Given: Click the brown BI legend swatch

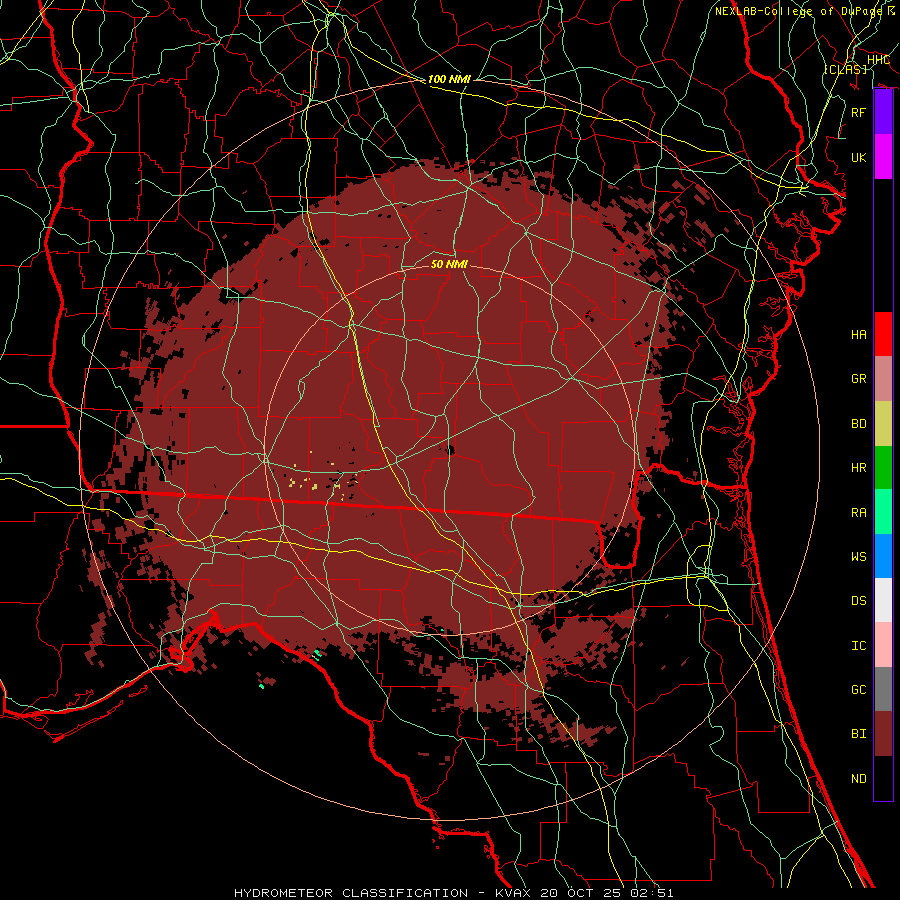Looking at the screenshot, I should (x=883, y=734).
